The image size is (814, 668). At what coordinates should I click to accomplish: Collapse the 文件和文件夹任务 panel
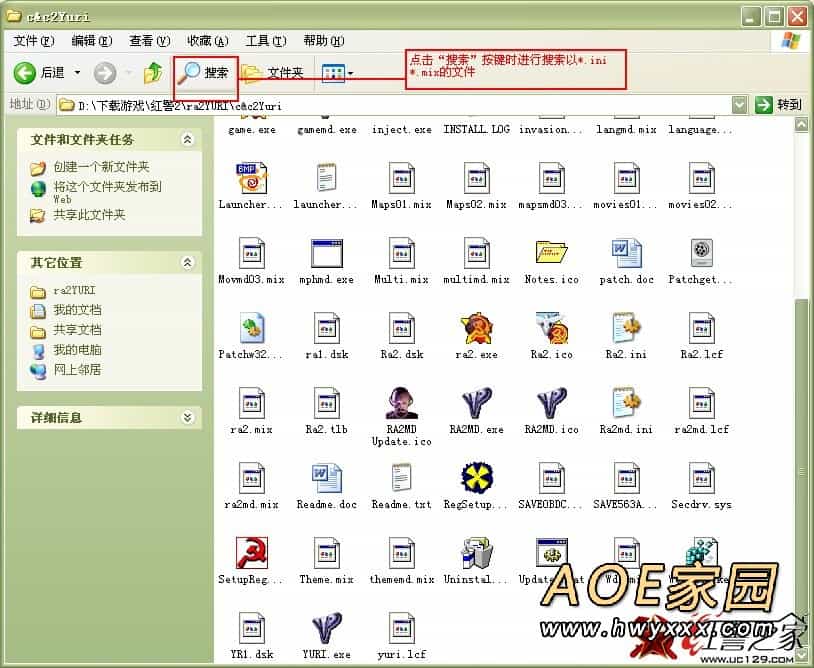click(187, 140)
